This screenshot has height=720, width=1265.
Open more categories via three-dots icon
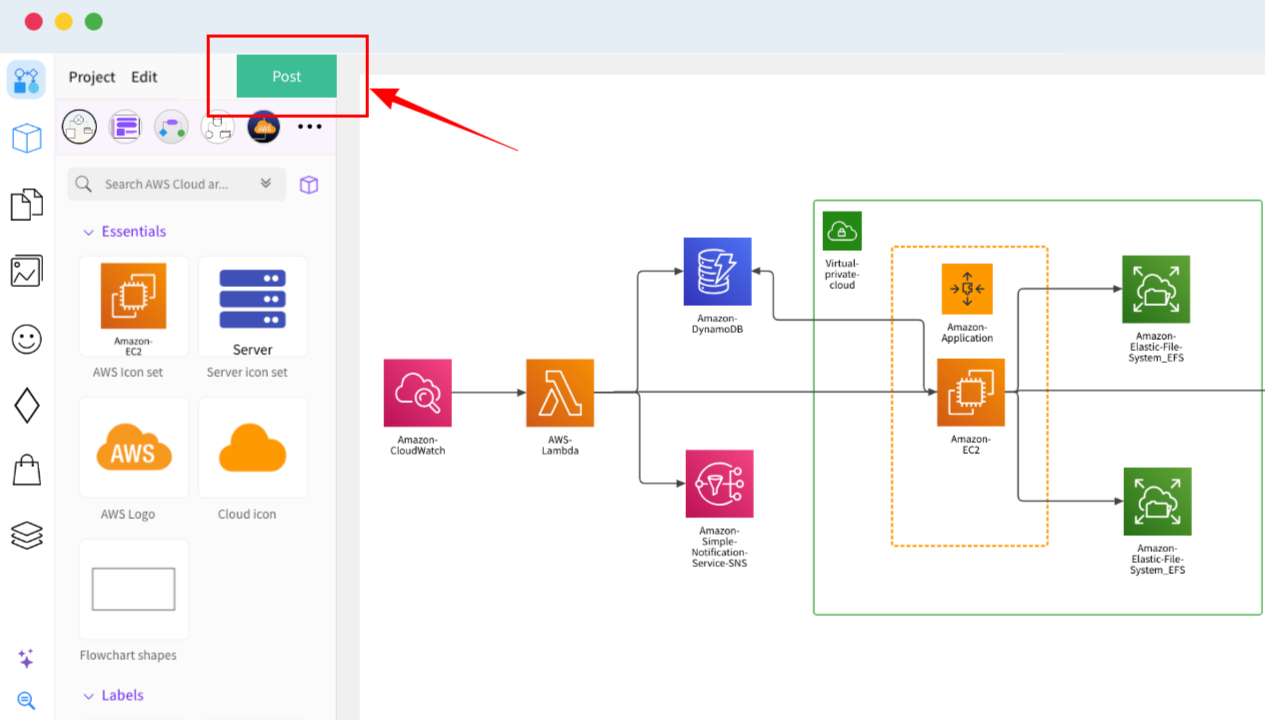310,127
